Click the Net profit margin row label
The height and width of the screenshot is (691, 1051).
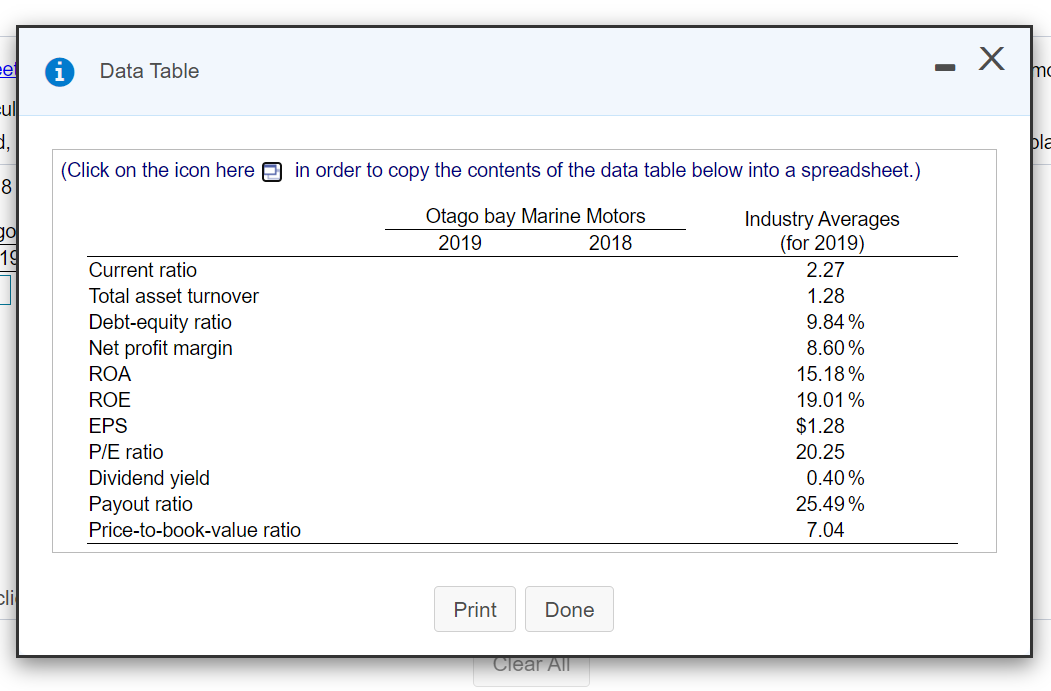pos(160,348)
